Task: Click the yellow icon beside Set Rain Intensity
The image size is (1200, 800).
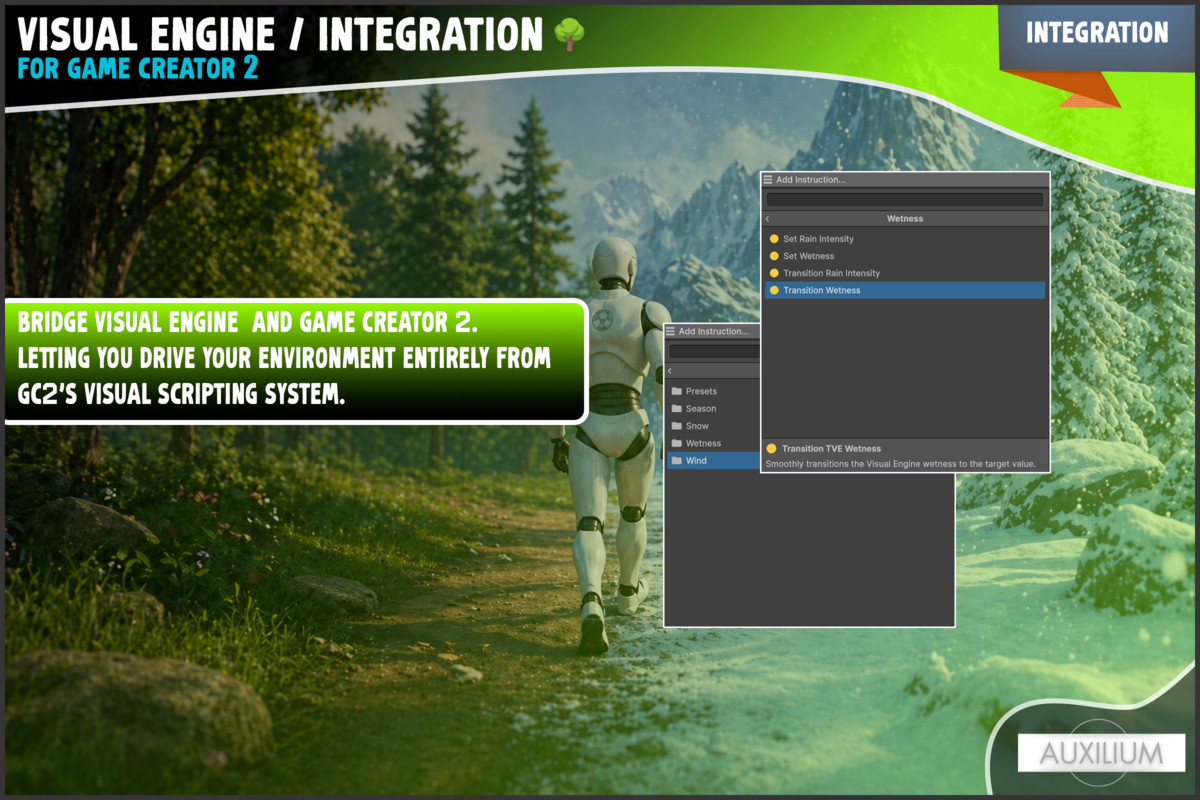Action: 774,239
